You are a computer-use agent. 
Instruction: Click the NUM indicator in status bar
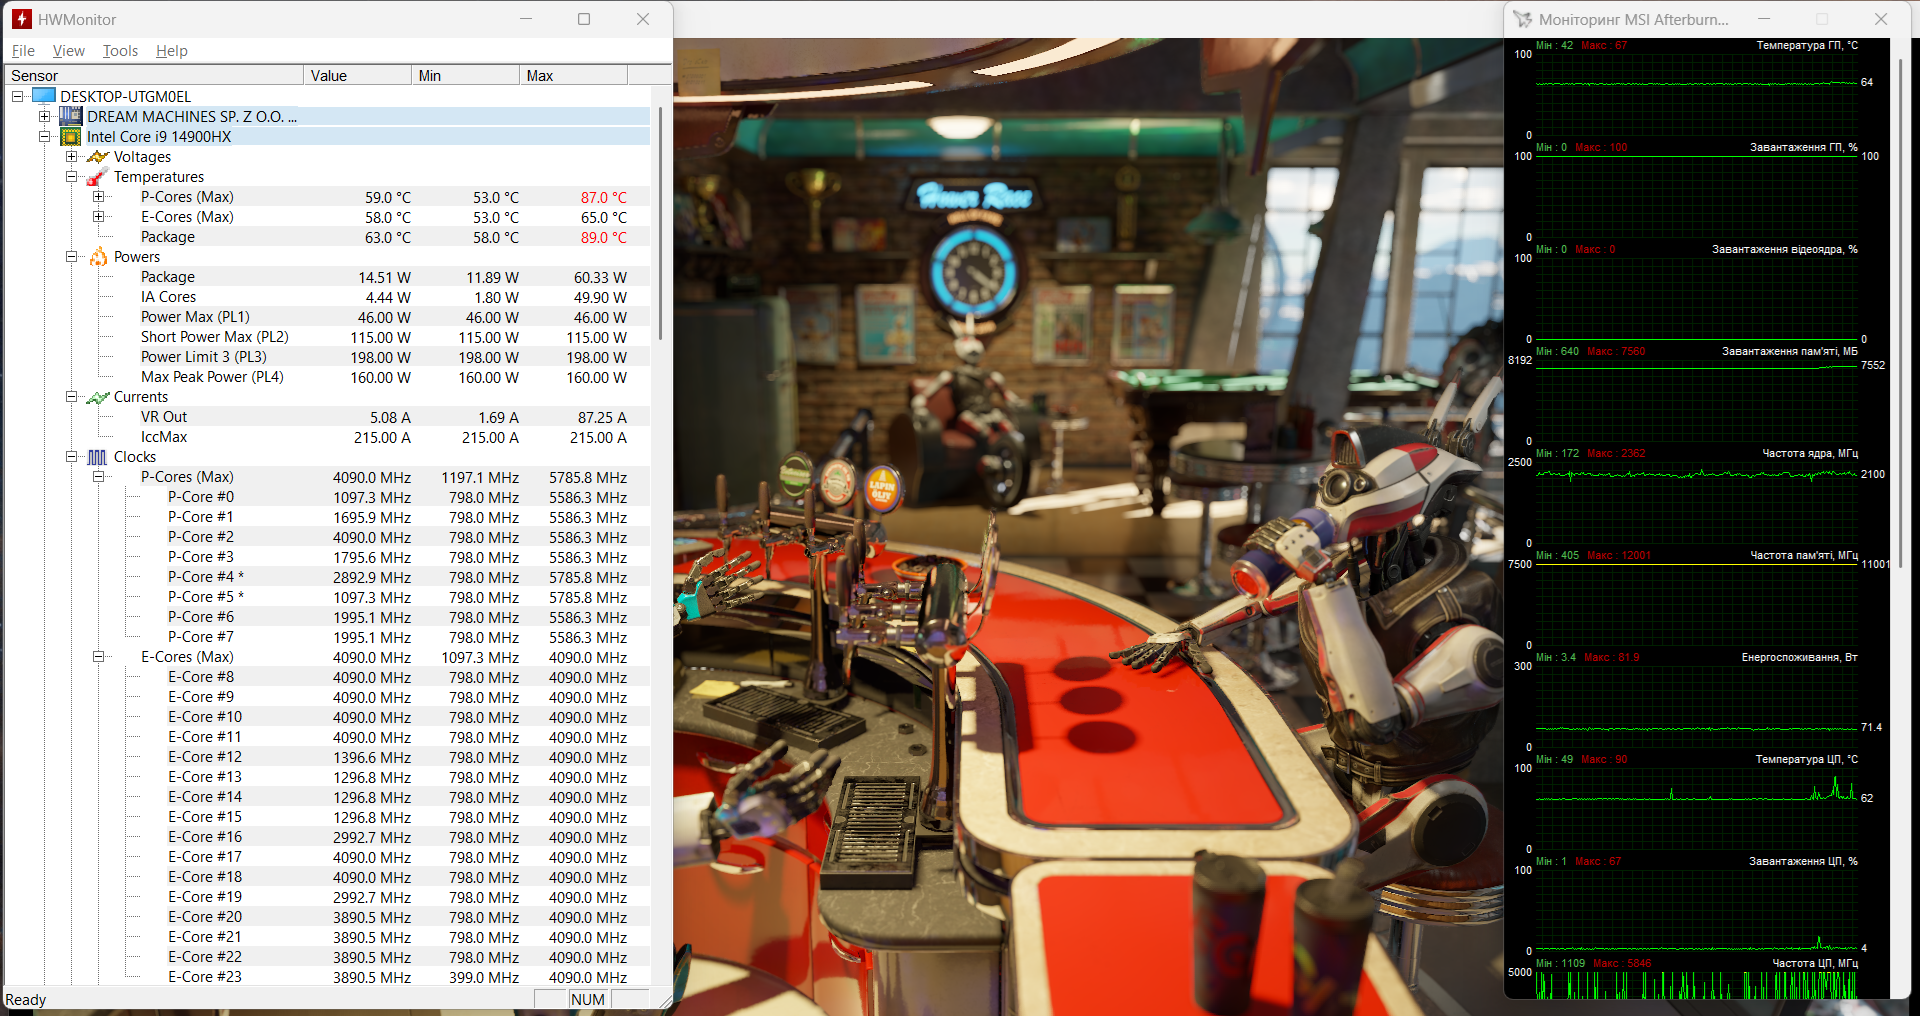tap(588, 999)
